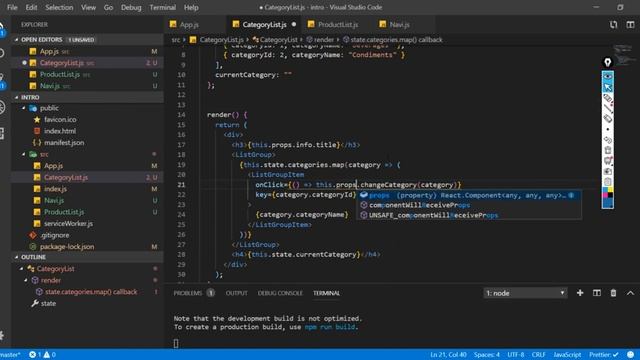Click the Open Changes icon in editor toolbar

tap(613, 25)
